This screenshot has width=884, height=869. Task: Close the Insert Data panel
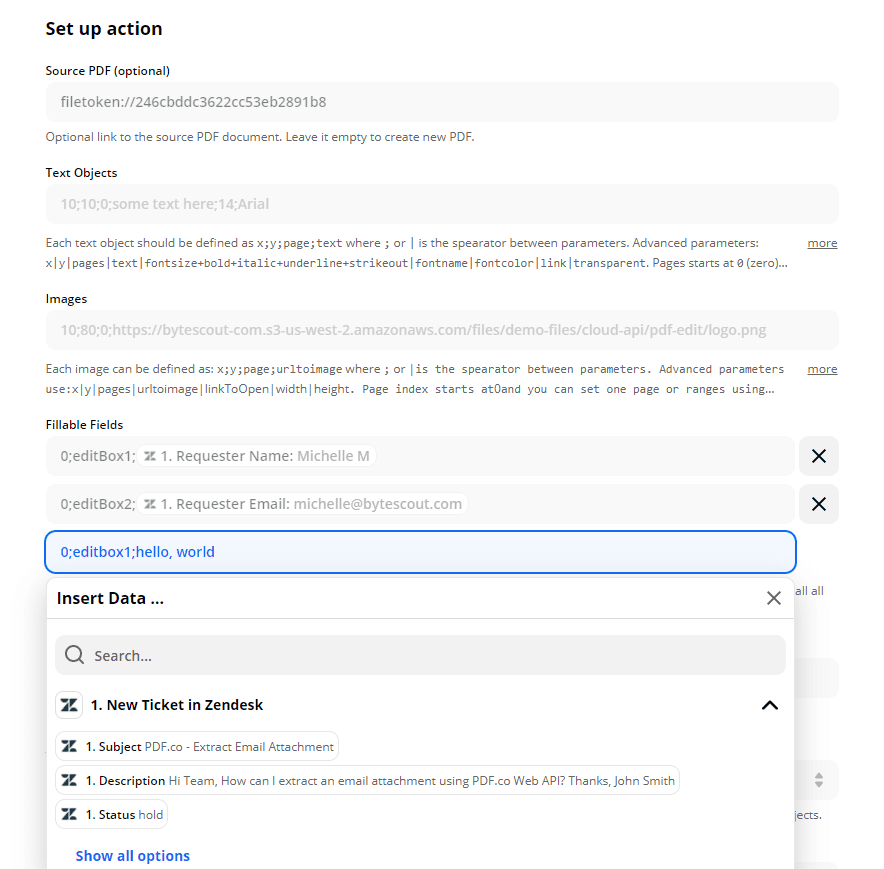pos(773,598)
